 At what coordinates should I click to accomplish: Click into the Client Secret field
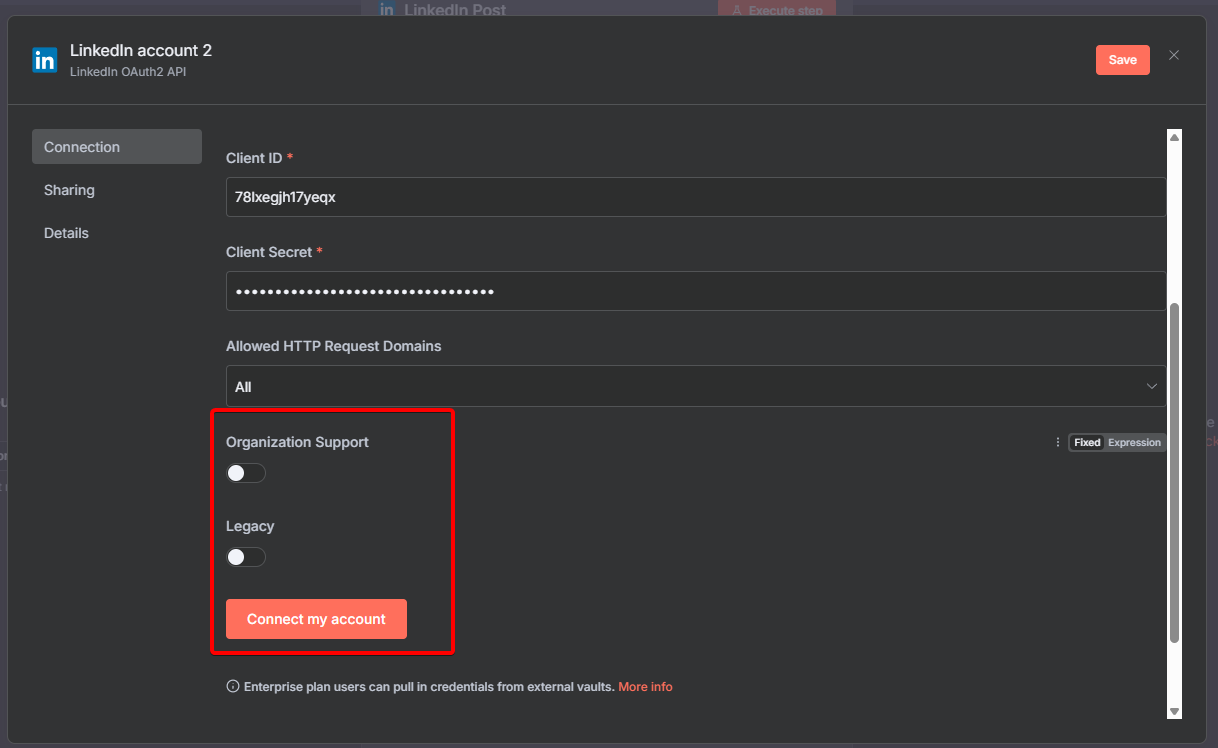click(695, 291)
